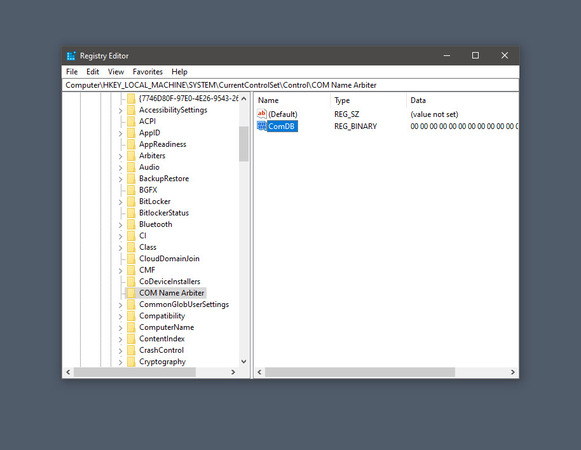Image resolution: width=581 pixels, height=450 pixels.
Task: Click the ComputerName folder icon
Action: tap(131, 327)
